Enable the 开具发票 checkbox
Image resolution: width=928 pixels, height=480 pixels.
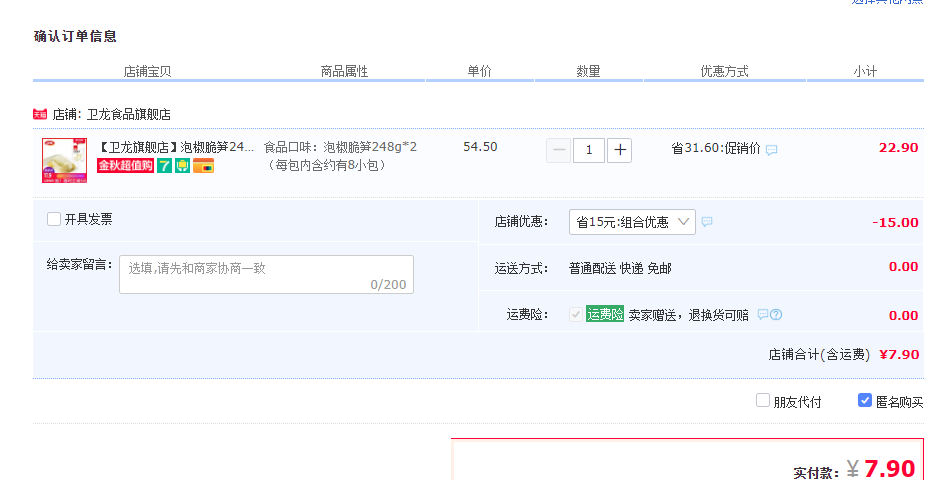[x=54, y=220]
